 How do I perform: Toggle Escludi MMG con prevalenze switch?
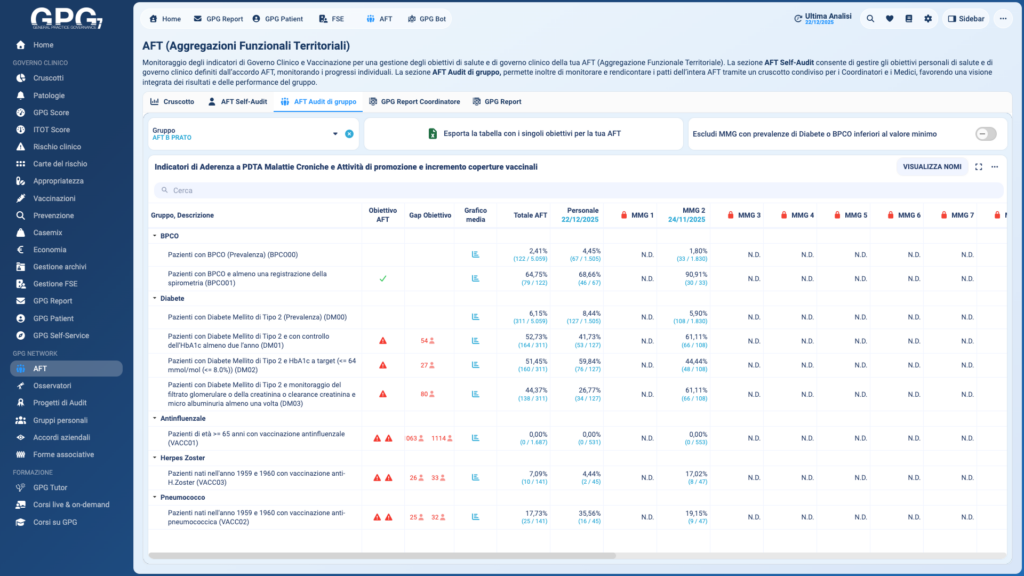coord(986,134)
